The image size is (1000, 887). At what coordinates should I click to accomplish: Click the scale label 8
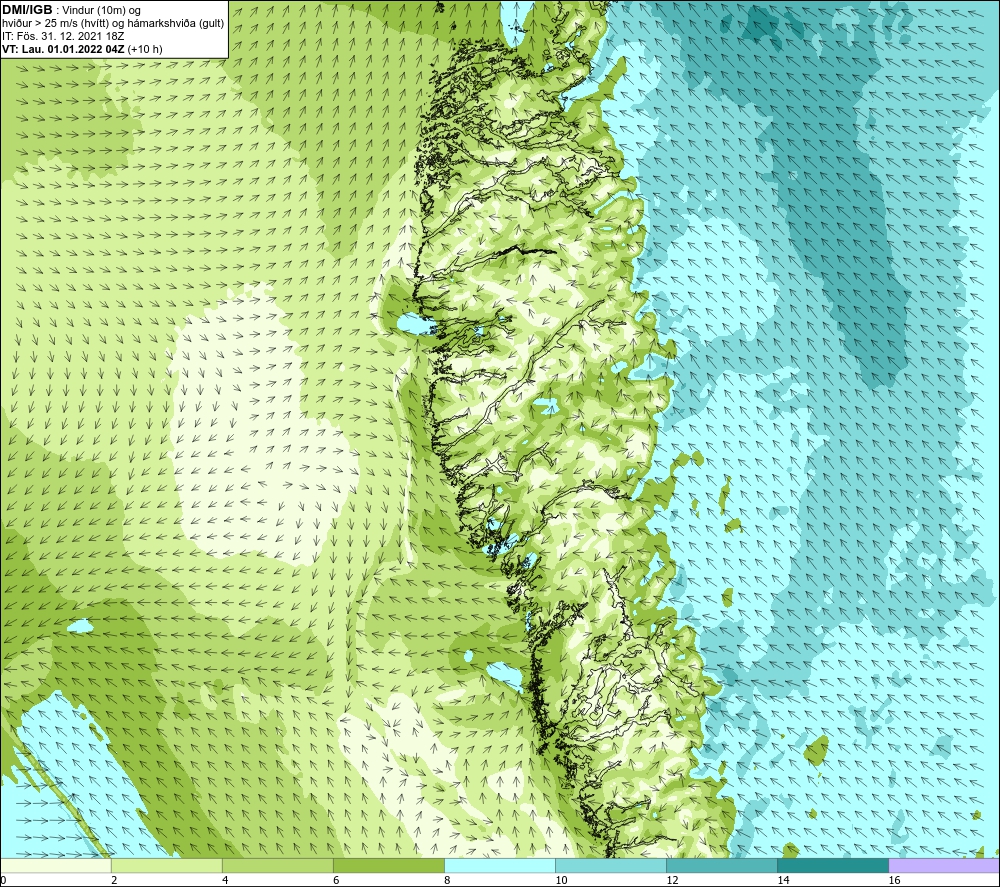(447, 881)
